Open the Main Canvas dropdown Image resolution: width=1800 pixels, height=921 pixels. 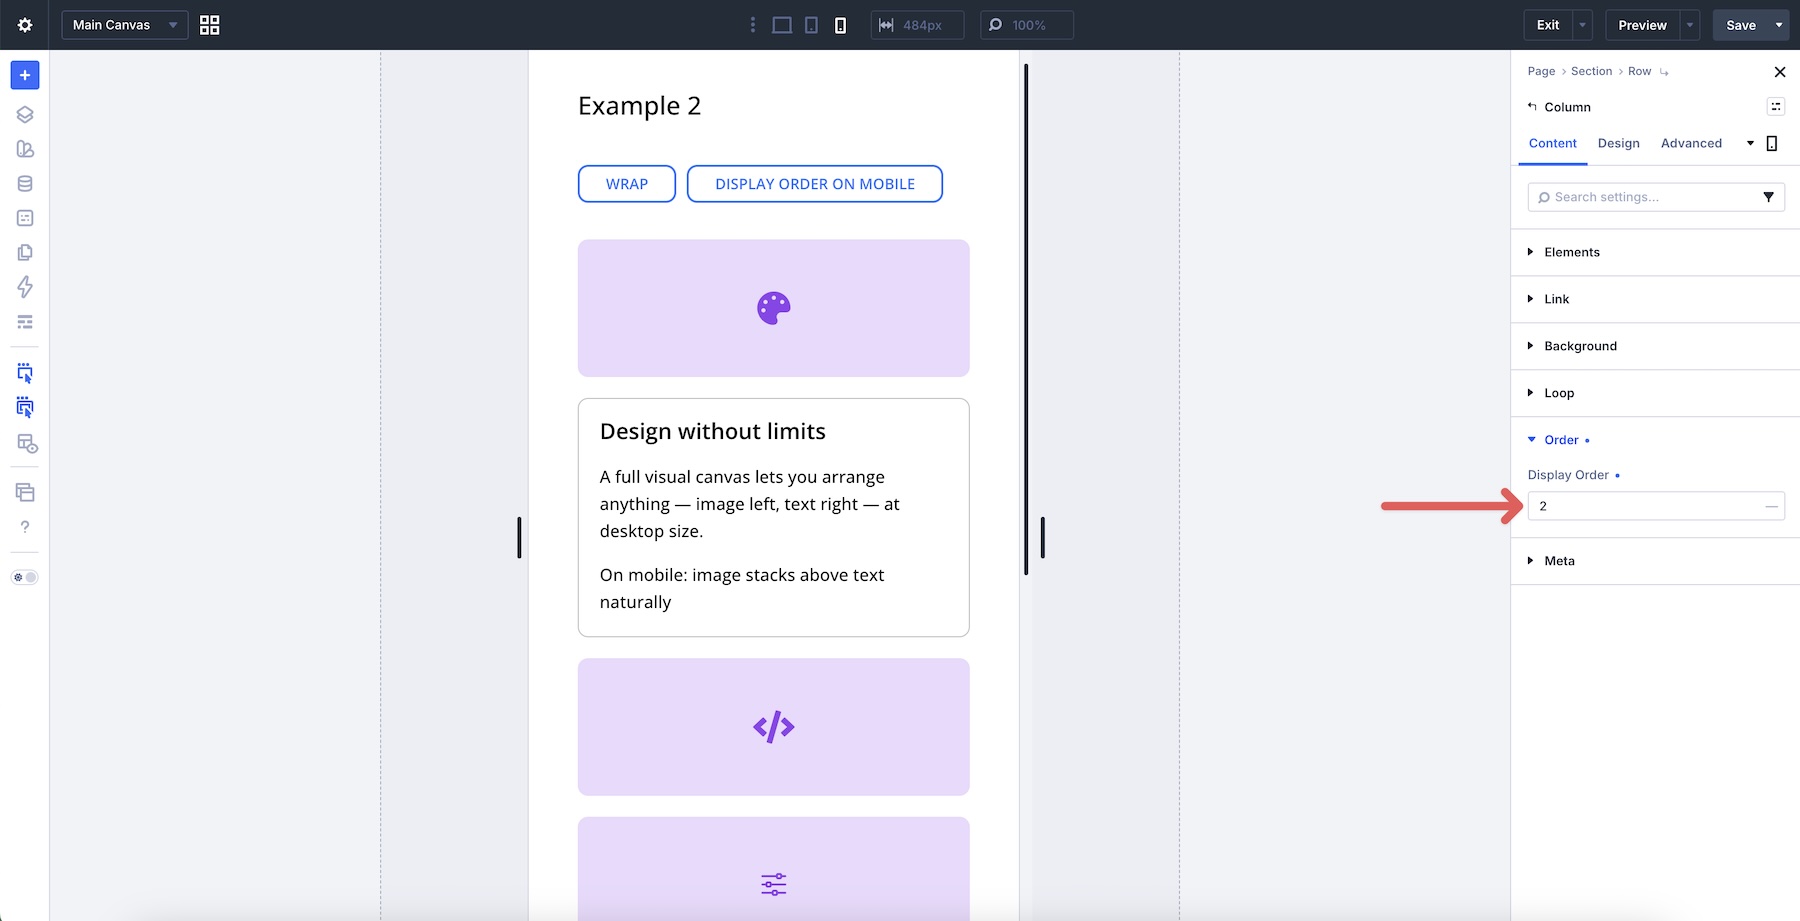pyautogui.click(x=125, y=25)
